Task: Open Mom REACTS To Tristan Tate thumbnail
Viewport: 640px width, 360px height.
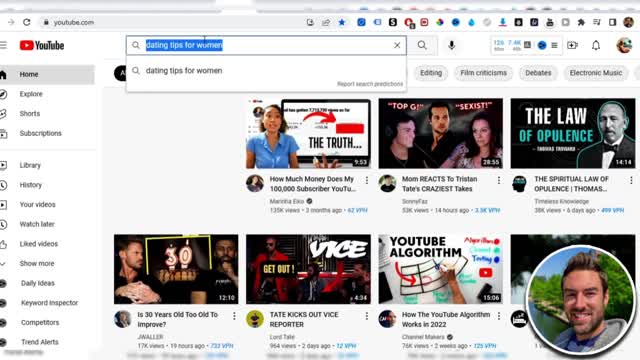Action: pos(440,133)
